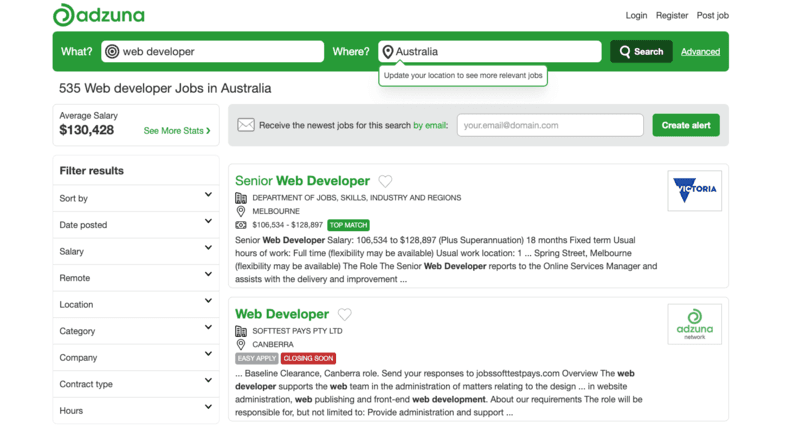This screenshot has height=430, width=800.
Task: Click the location pin icon beside Canberra
Action: (x=241, y=344)
